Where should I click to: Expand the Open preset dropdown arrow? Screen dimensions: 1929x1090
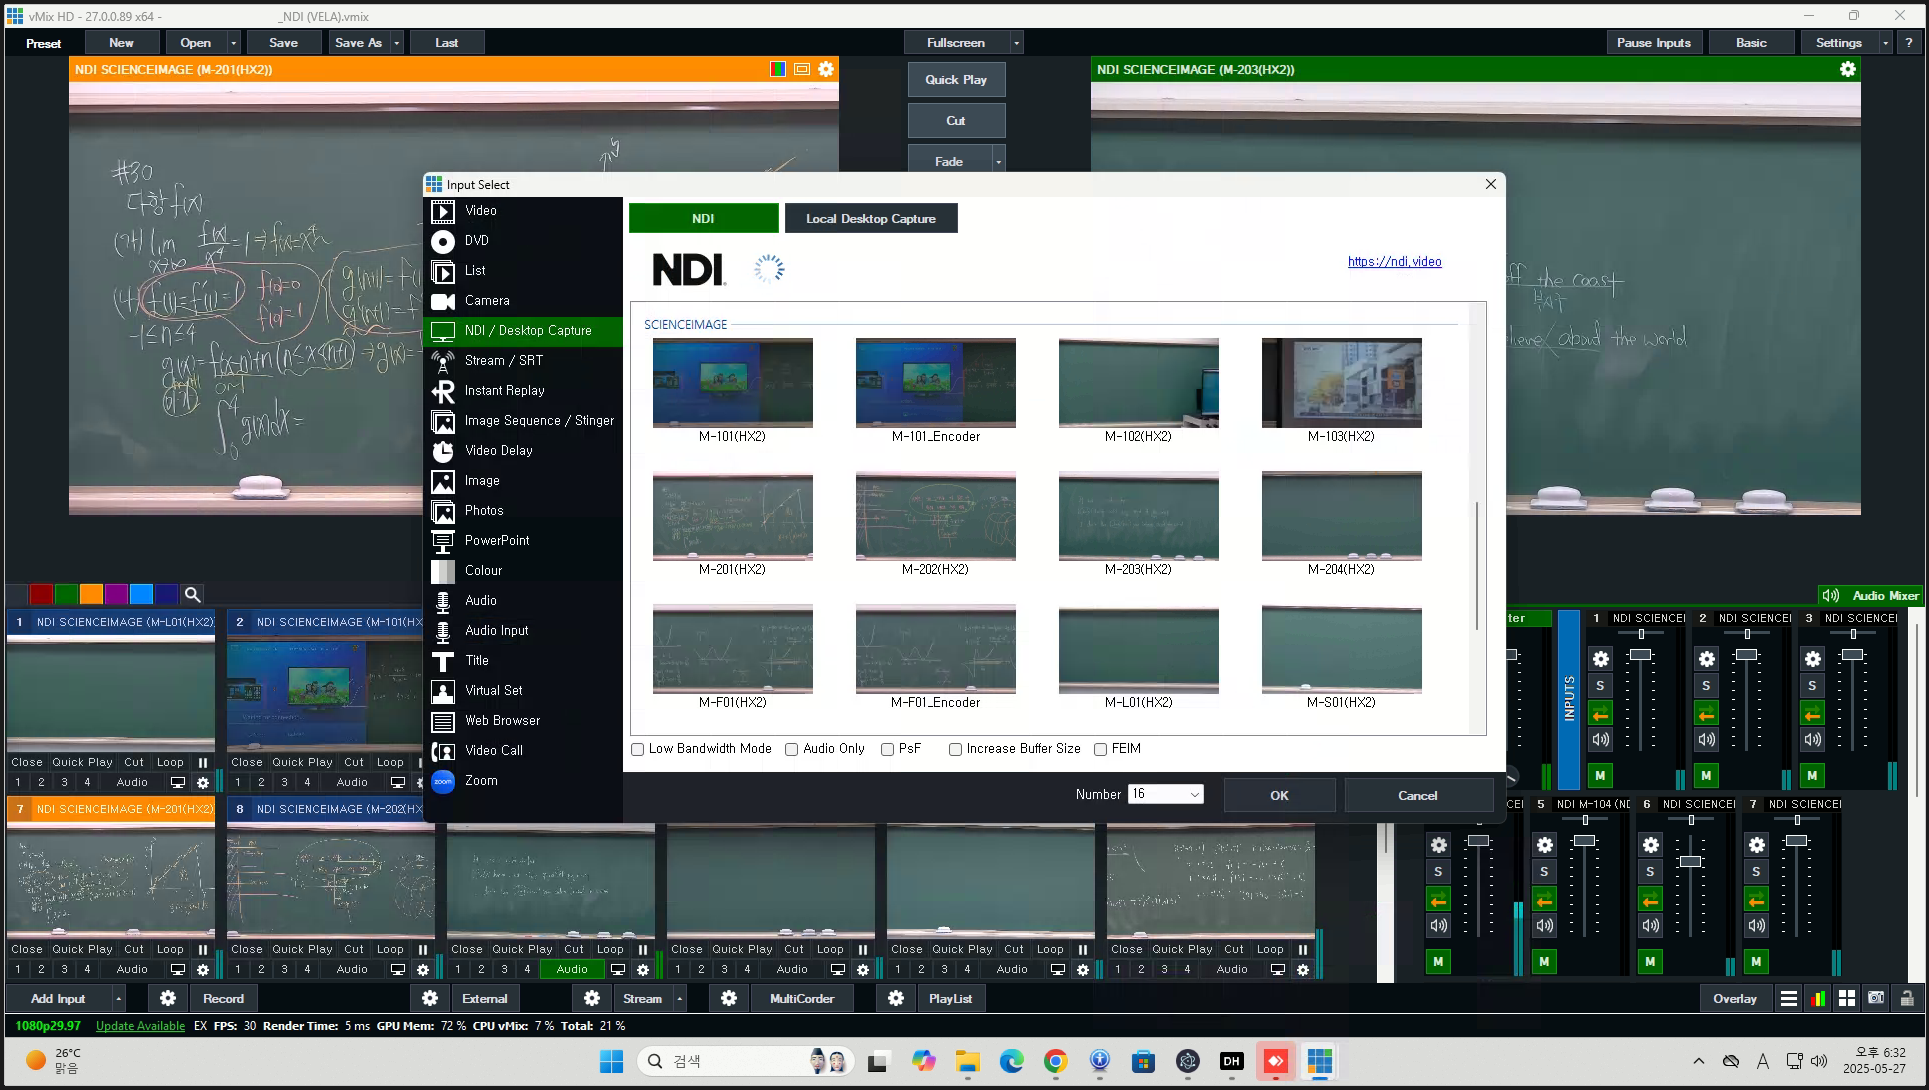233,42
